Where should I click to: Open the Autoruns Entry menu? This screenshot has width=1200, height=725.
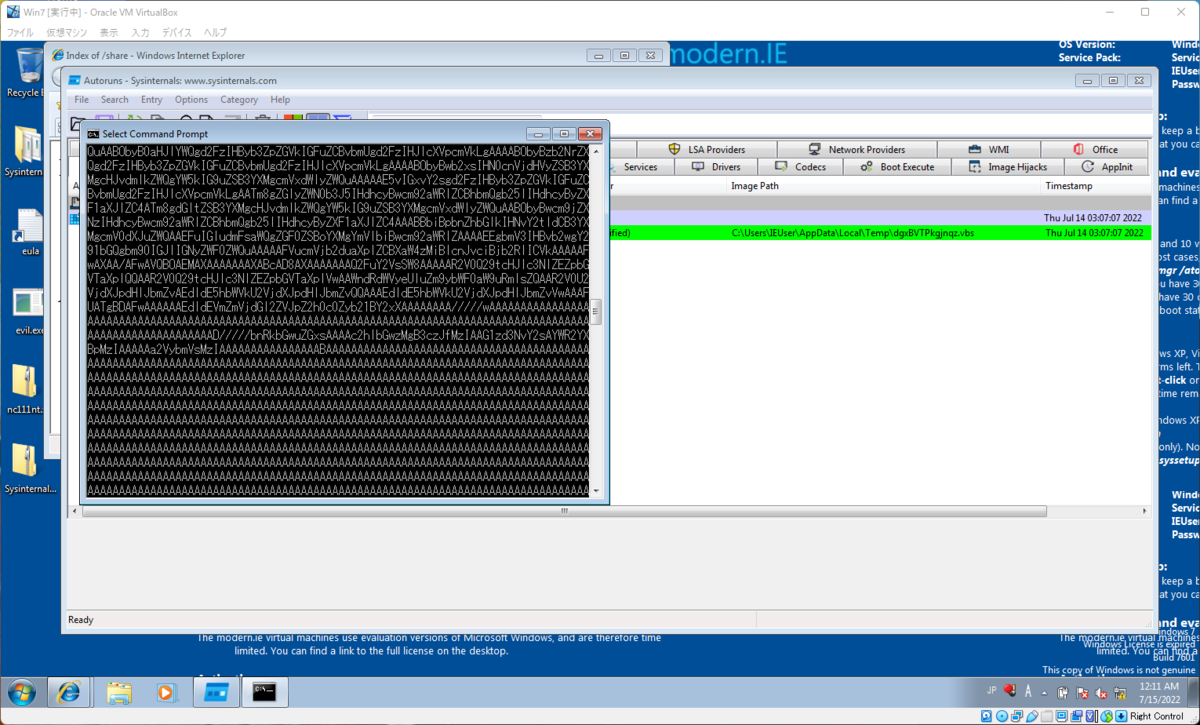point(152,100)
